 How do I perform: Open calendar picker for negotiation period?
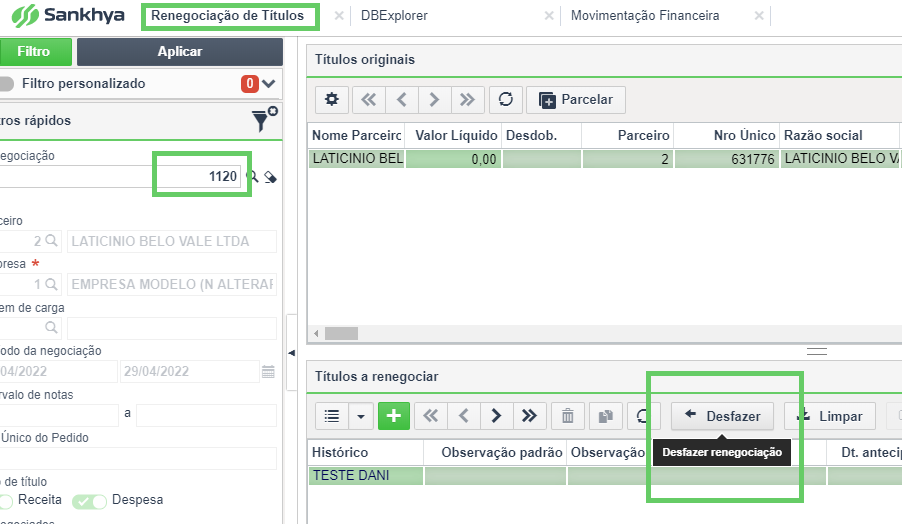268,372
